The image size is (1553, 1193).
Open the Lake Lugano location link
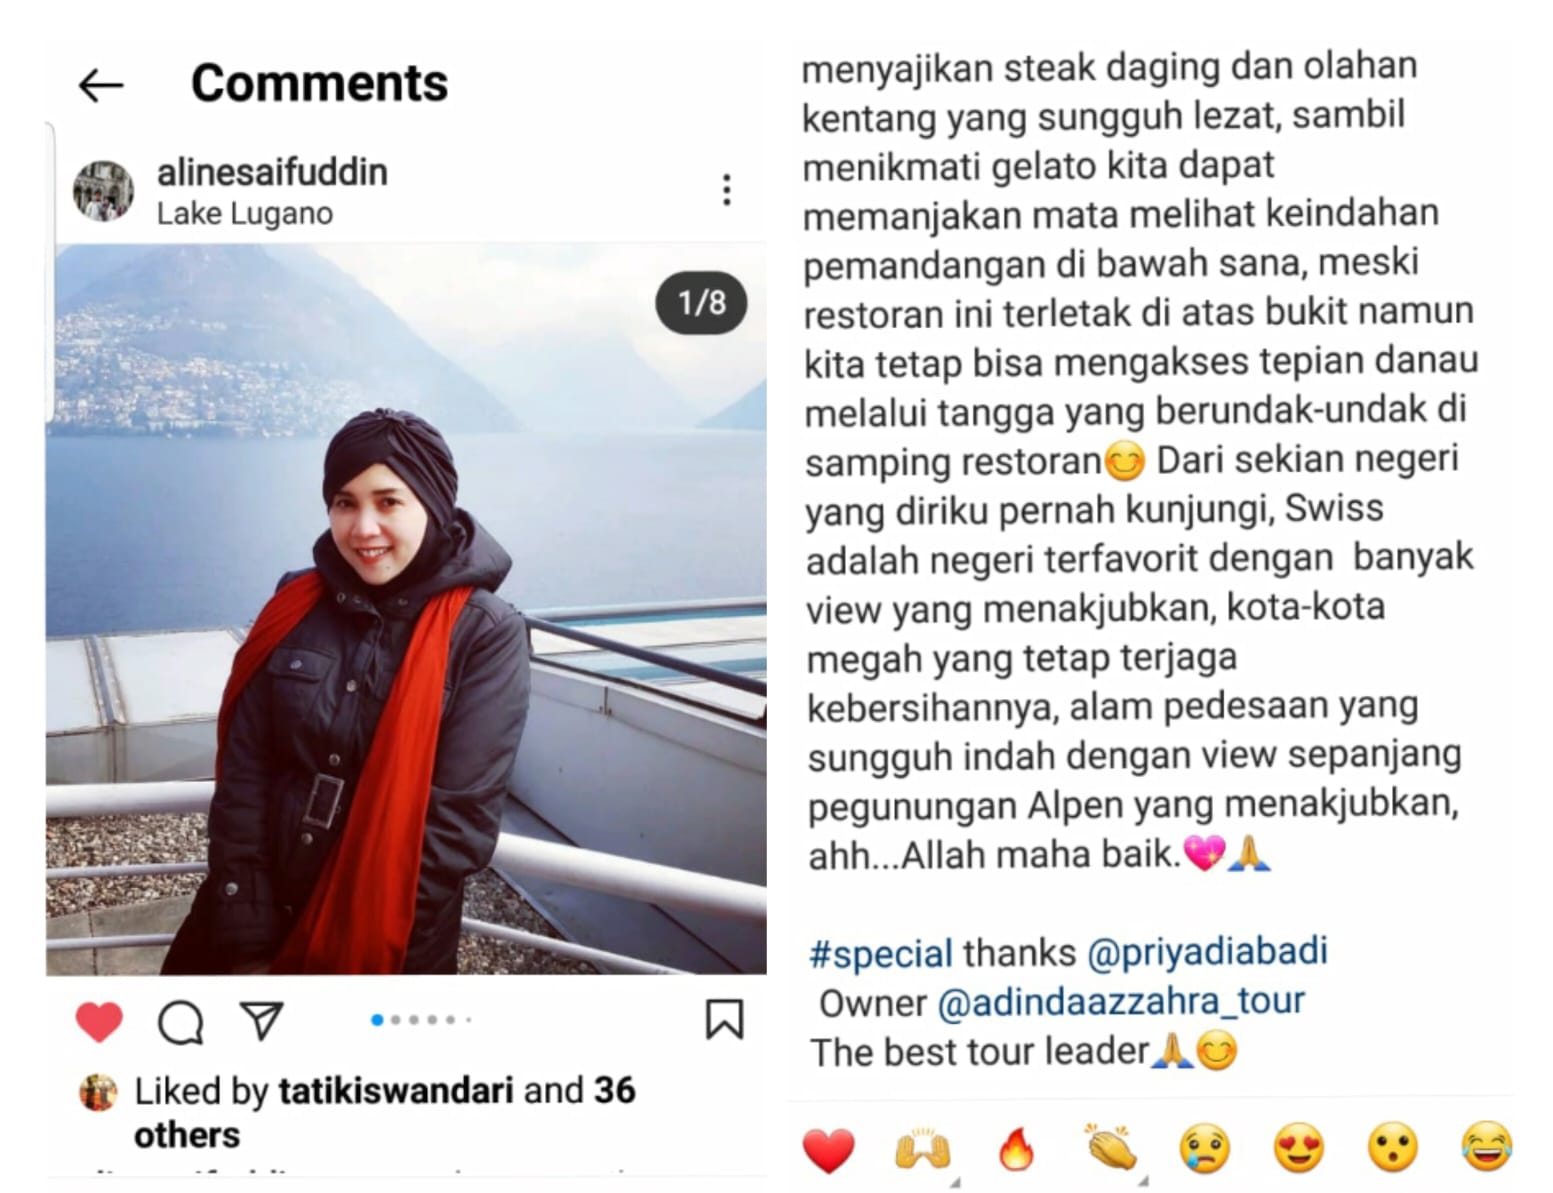coord(245,214)
